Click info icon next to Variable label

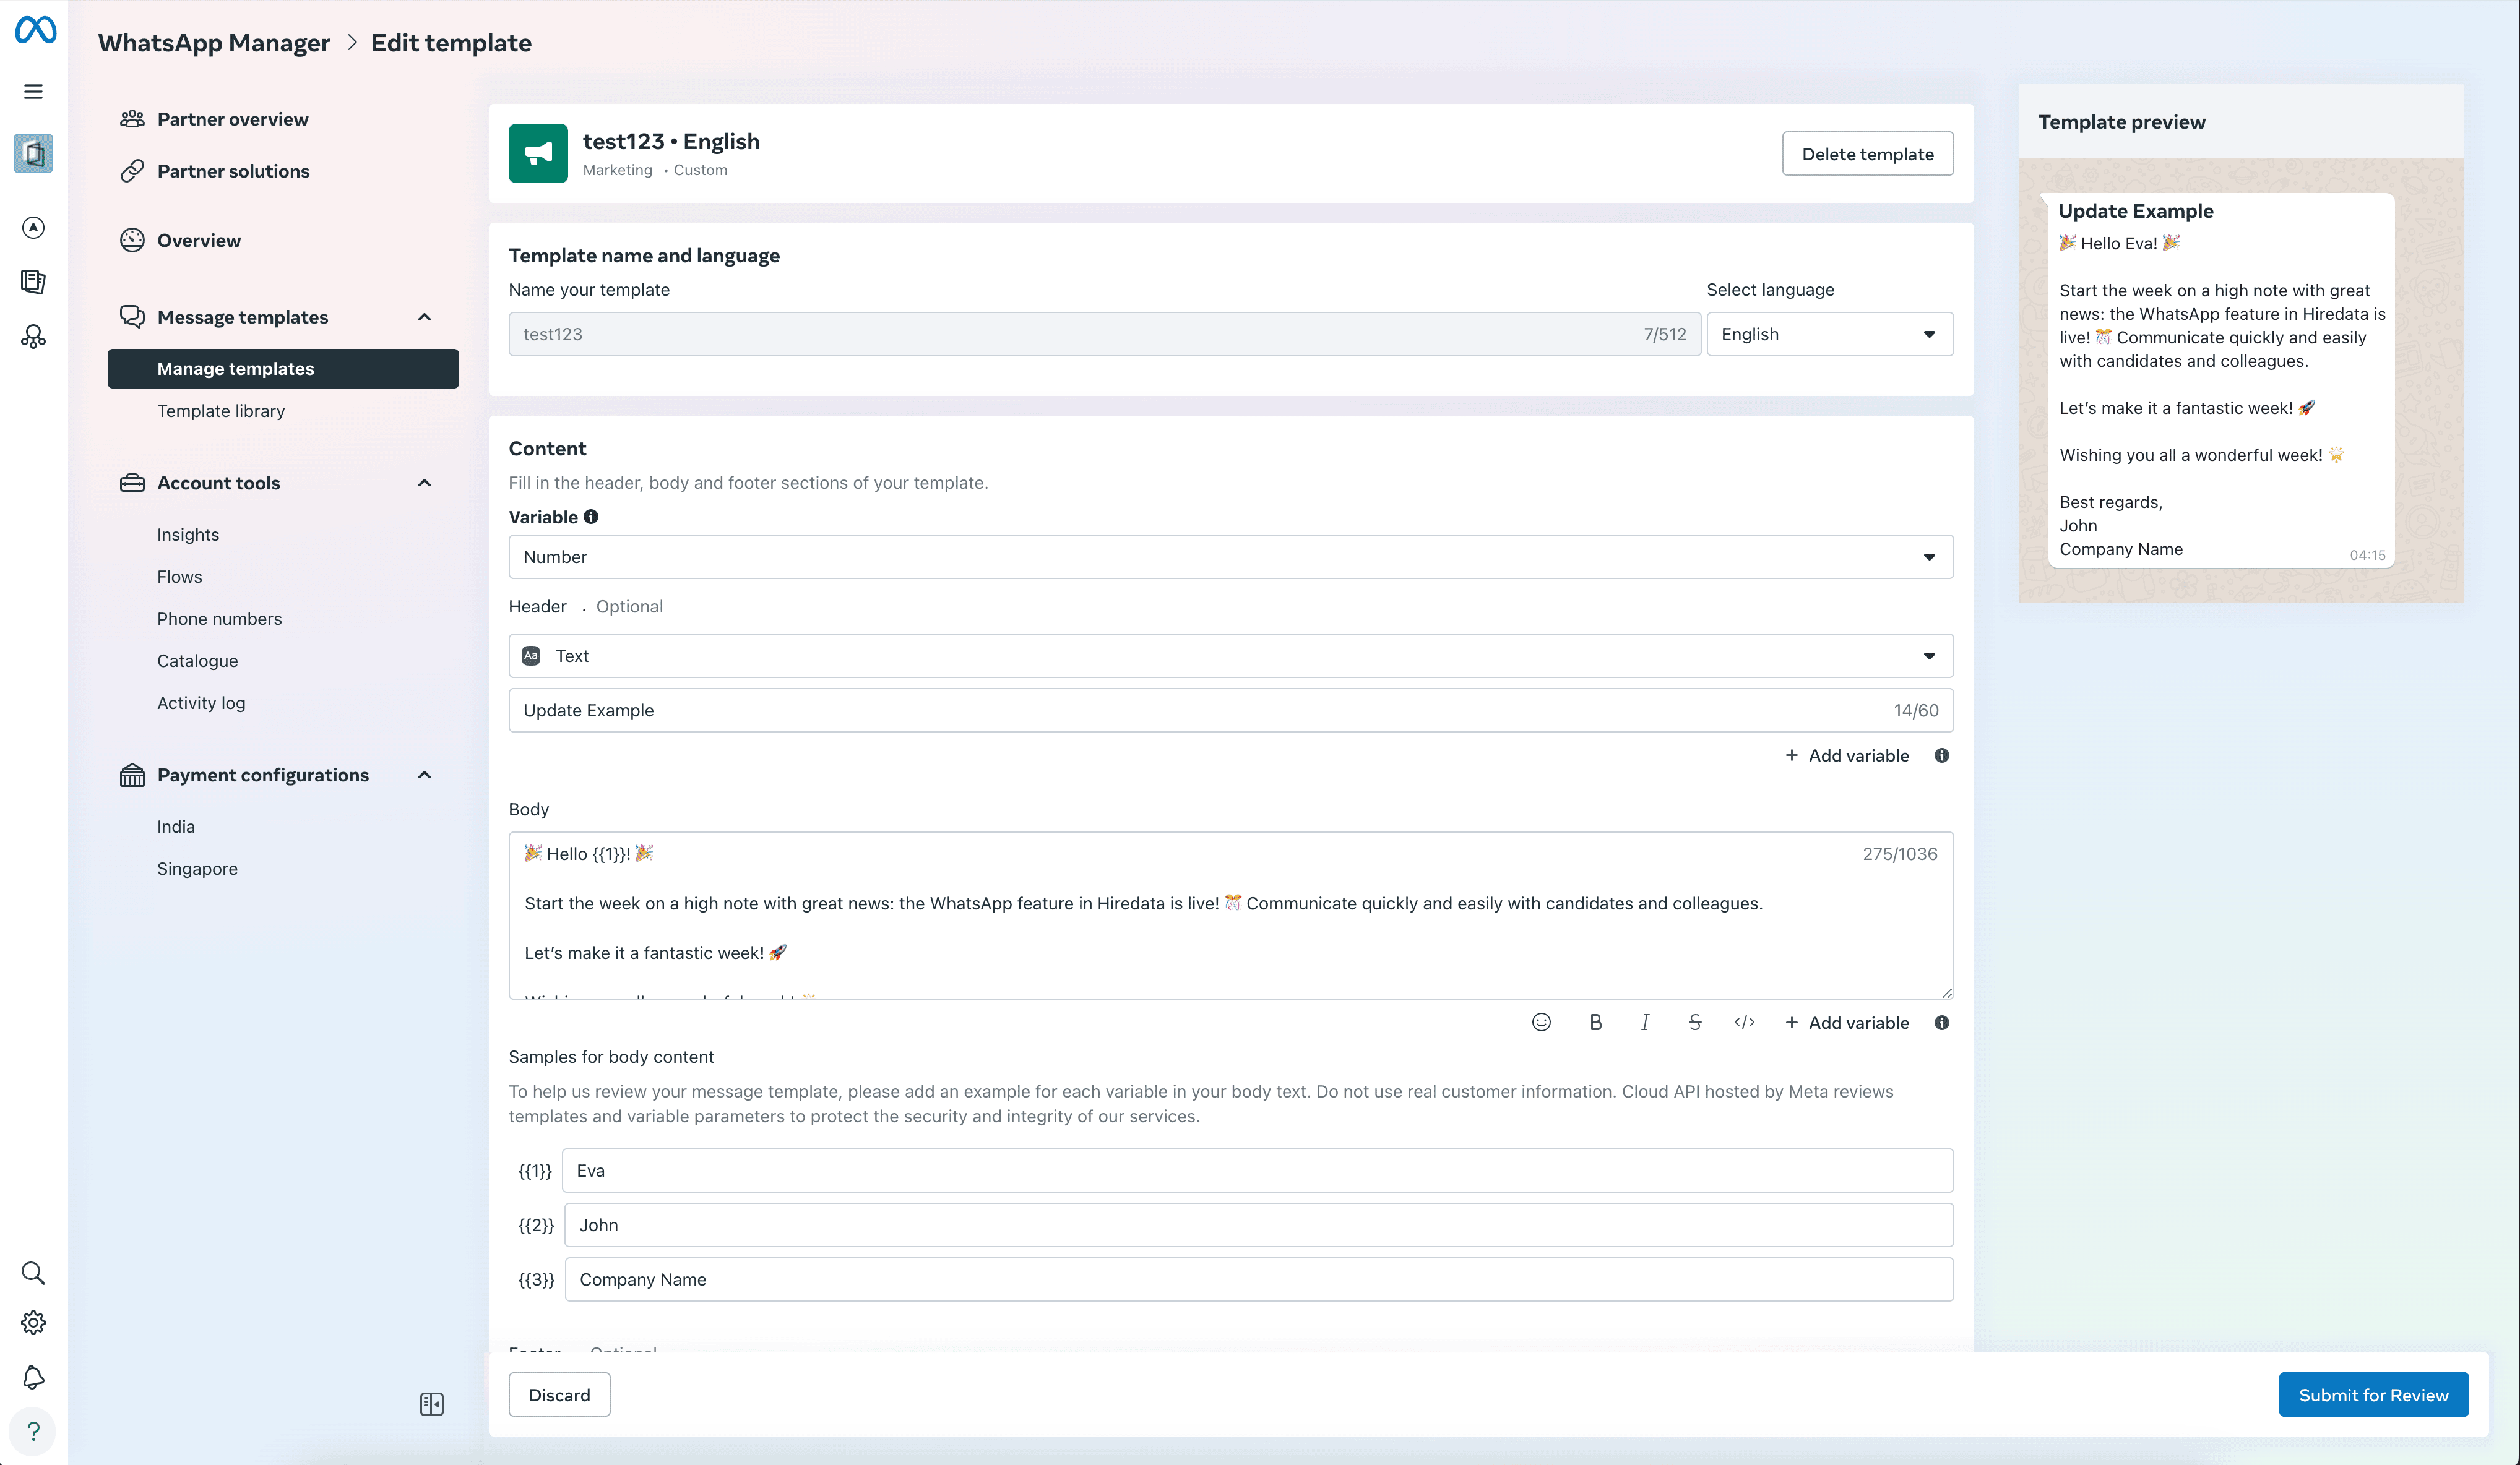coord(591,517)
